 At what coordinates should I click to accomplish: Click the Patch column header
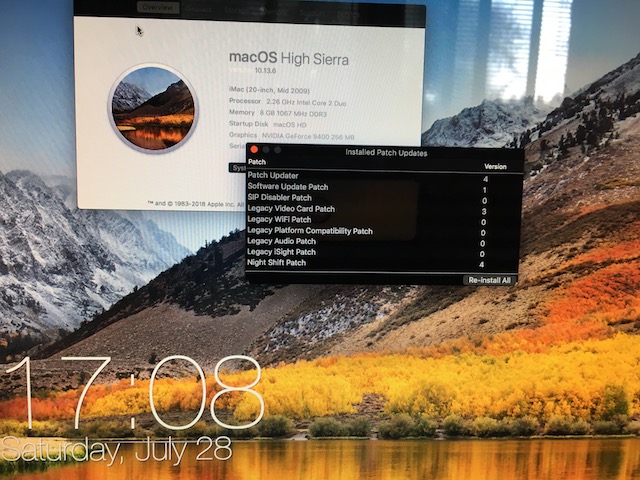coord(257,162)
